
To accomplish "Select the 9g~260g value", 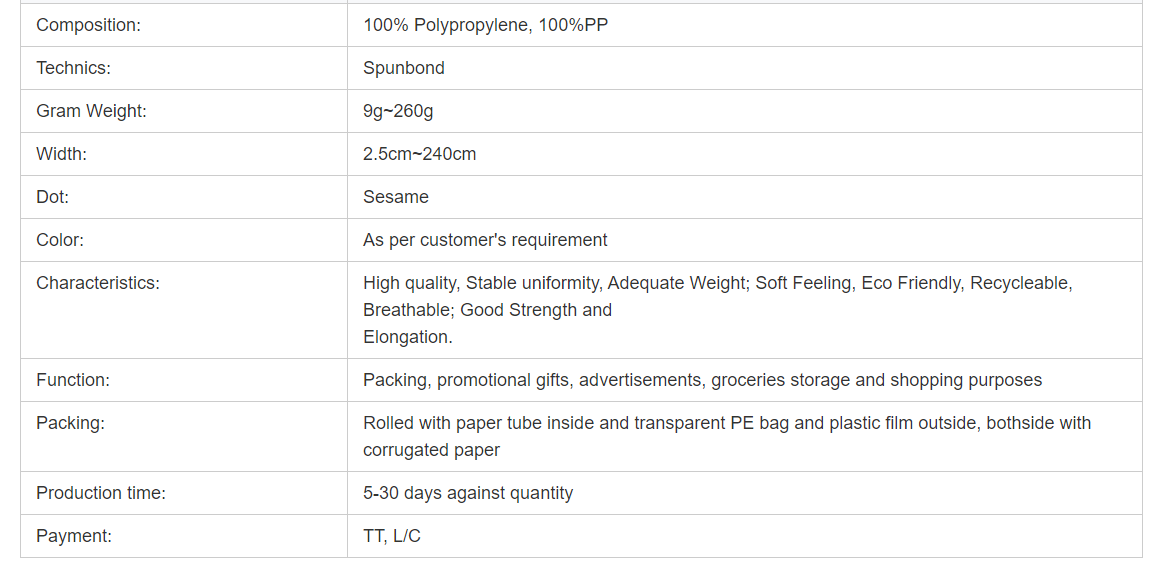I will pos(398,111).
